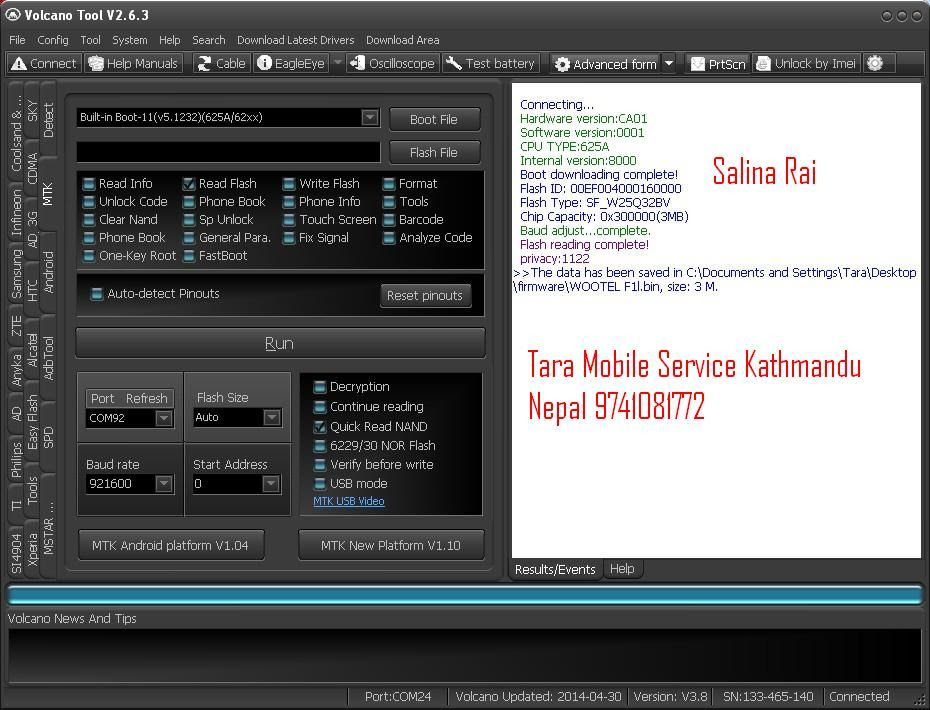Screen dimensions: 930x710
Task: Open the Download Area menu
Action: tap(402, 40)
